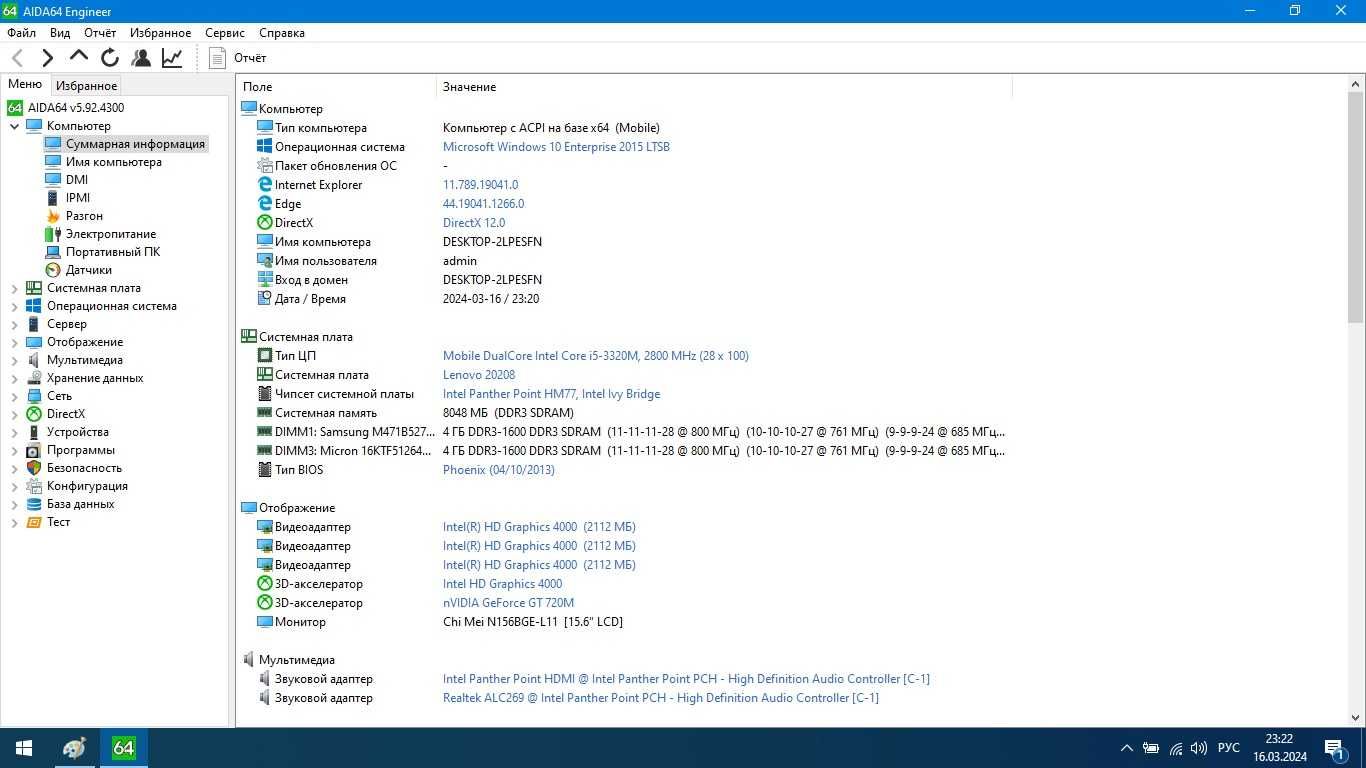Open the Lenovo 20208 link
The width and height of the screenshot is (1366, 768).
[479, 375]
